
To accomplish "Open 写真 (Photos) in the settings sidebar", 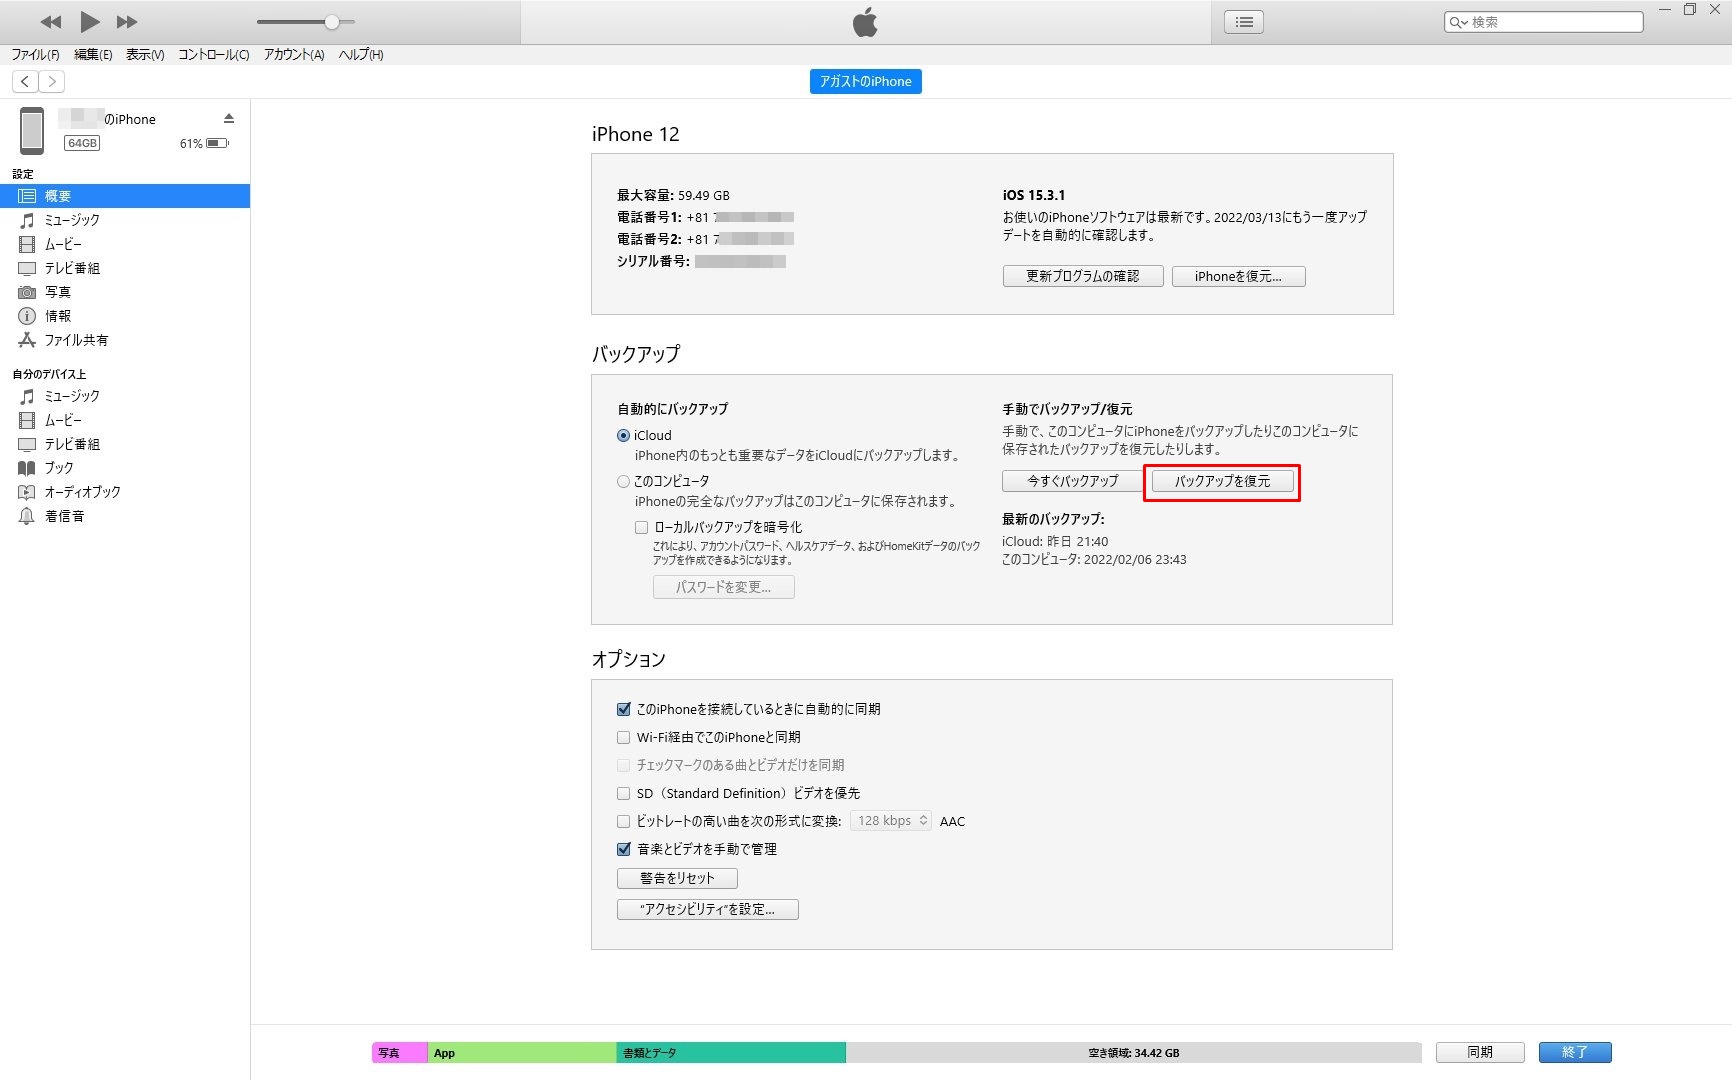I will point(57,292).
